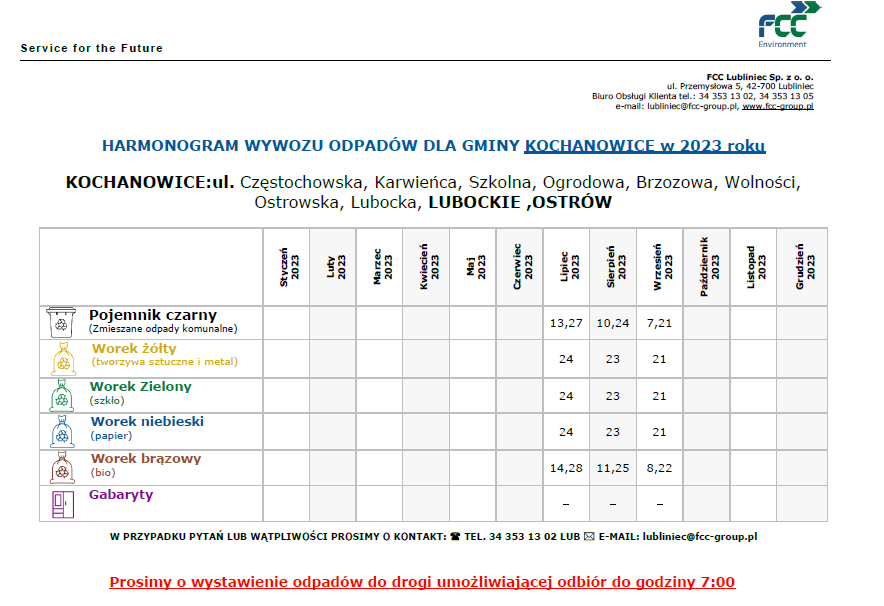Click the blue paper sack icon
Screen dimensions: 884x606
pos(61,431)
